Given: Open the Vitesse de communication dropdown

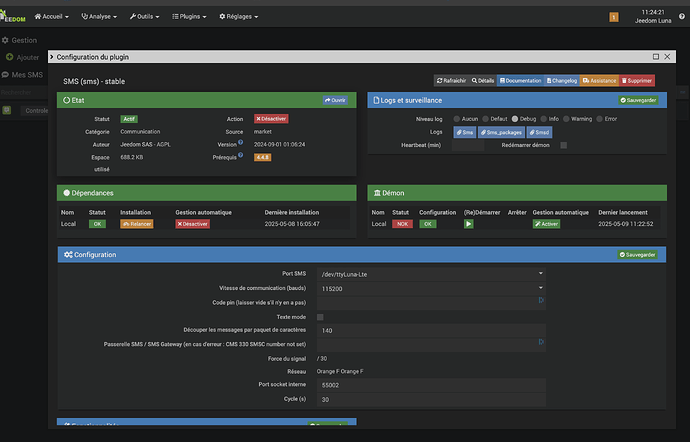Looking at the screenshot, I should (x=431, y=289).
